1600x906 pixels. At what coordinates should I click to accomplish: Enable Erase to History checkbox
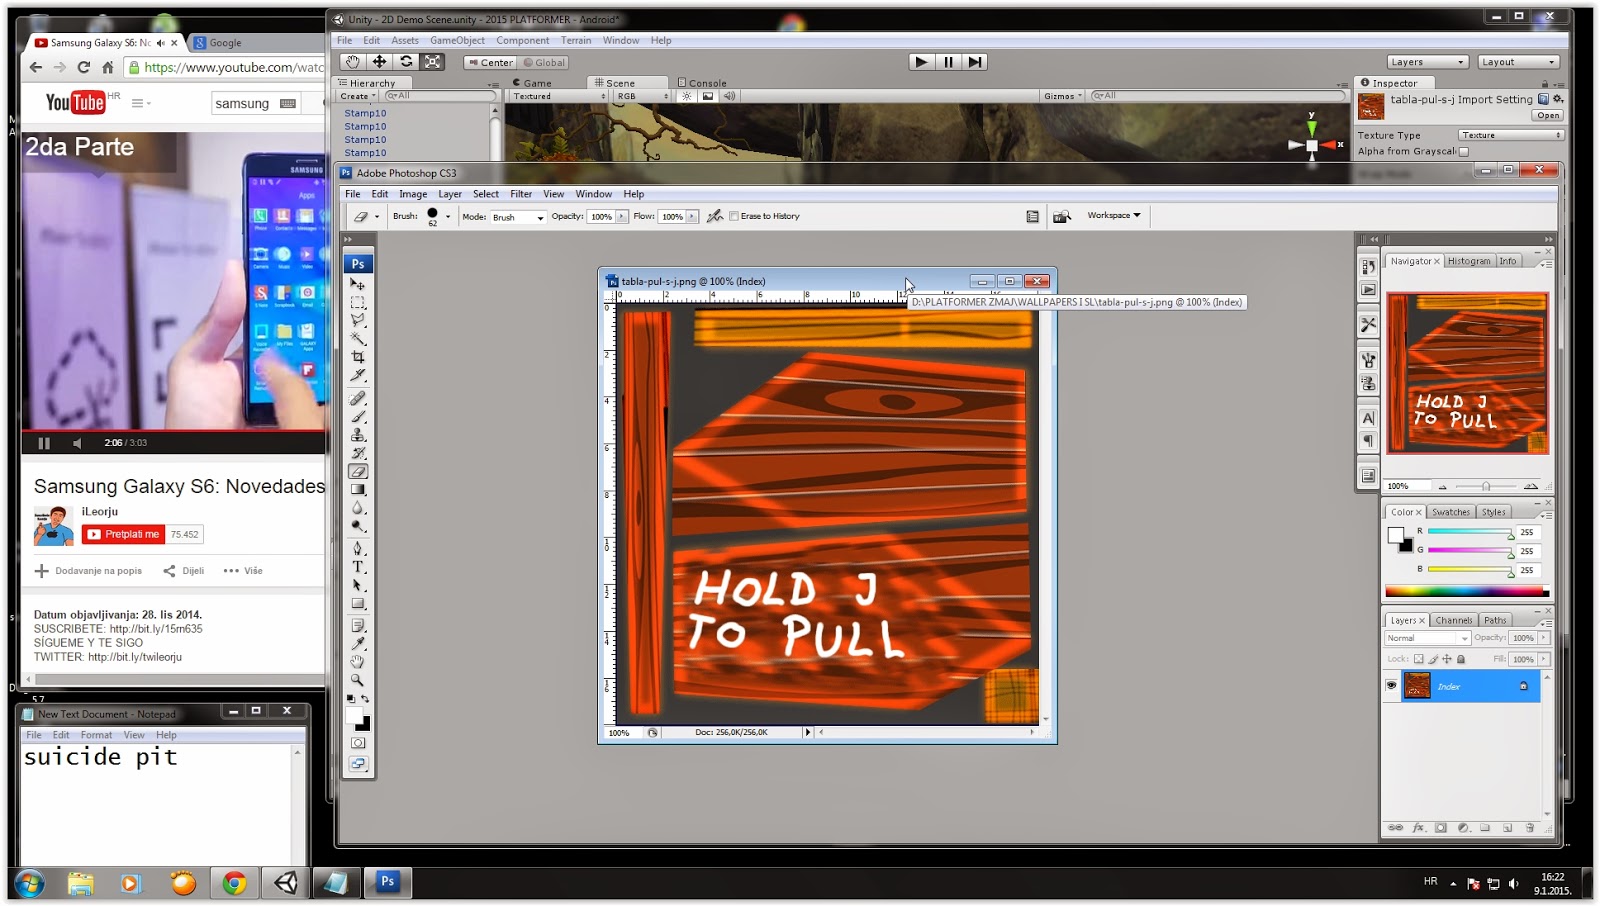pyautogui.click(x=734, y=216)
